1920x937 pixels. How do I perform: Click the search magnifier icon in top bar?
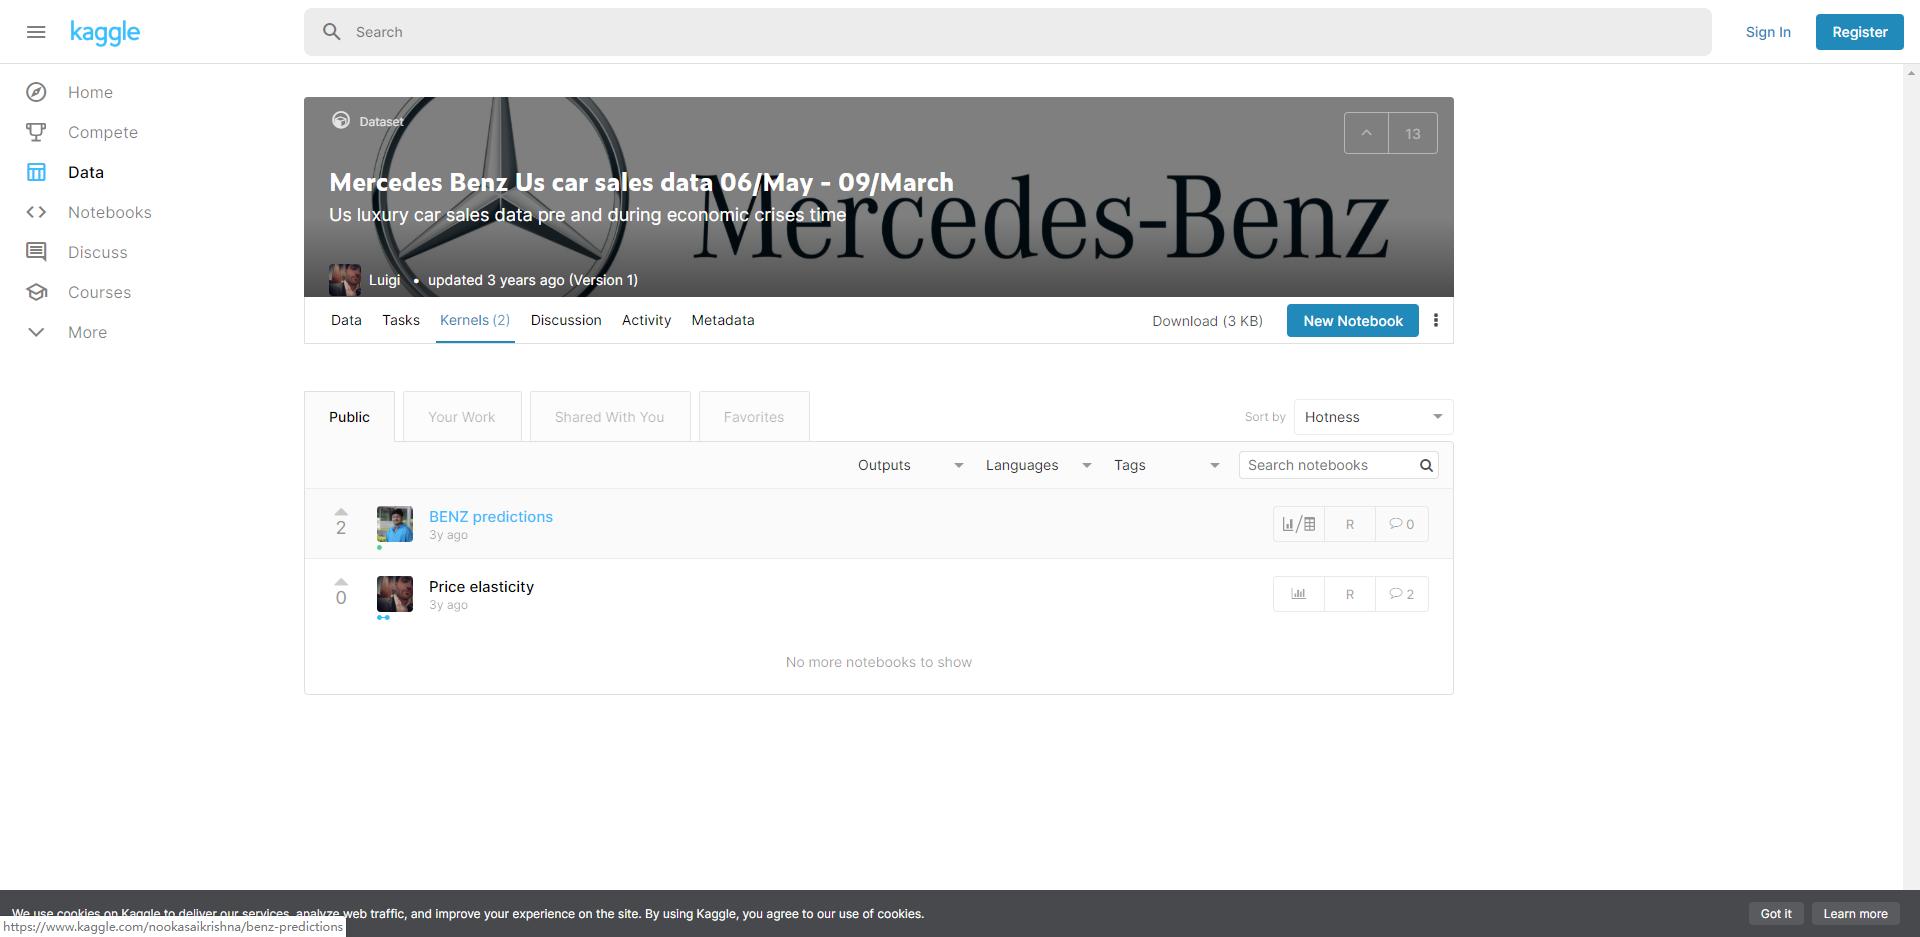tap(332, 32)
